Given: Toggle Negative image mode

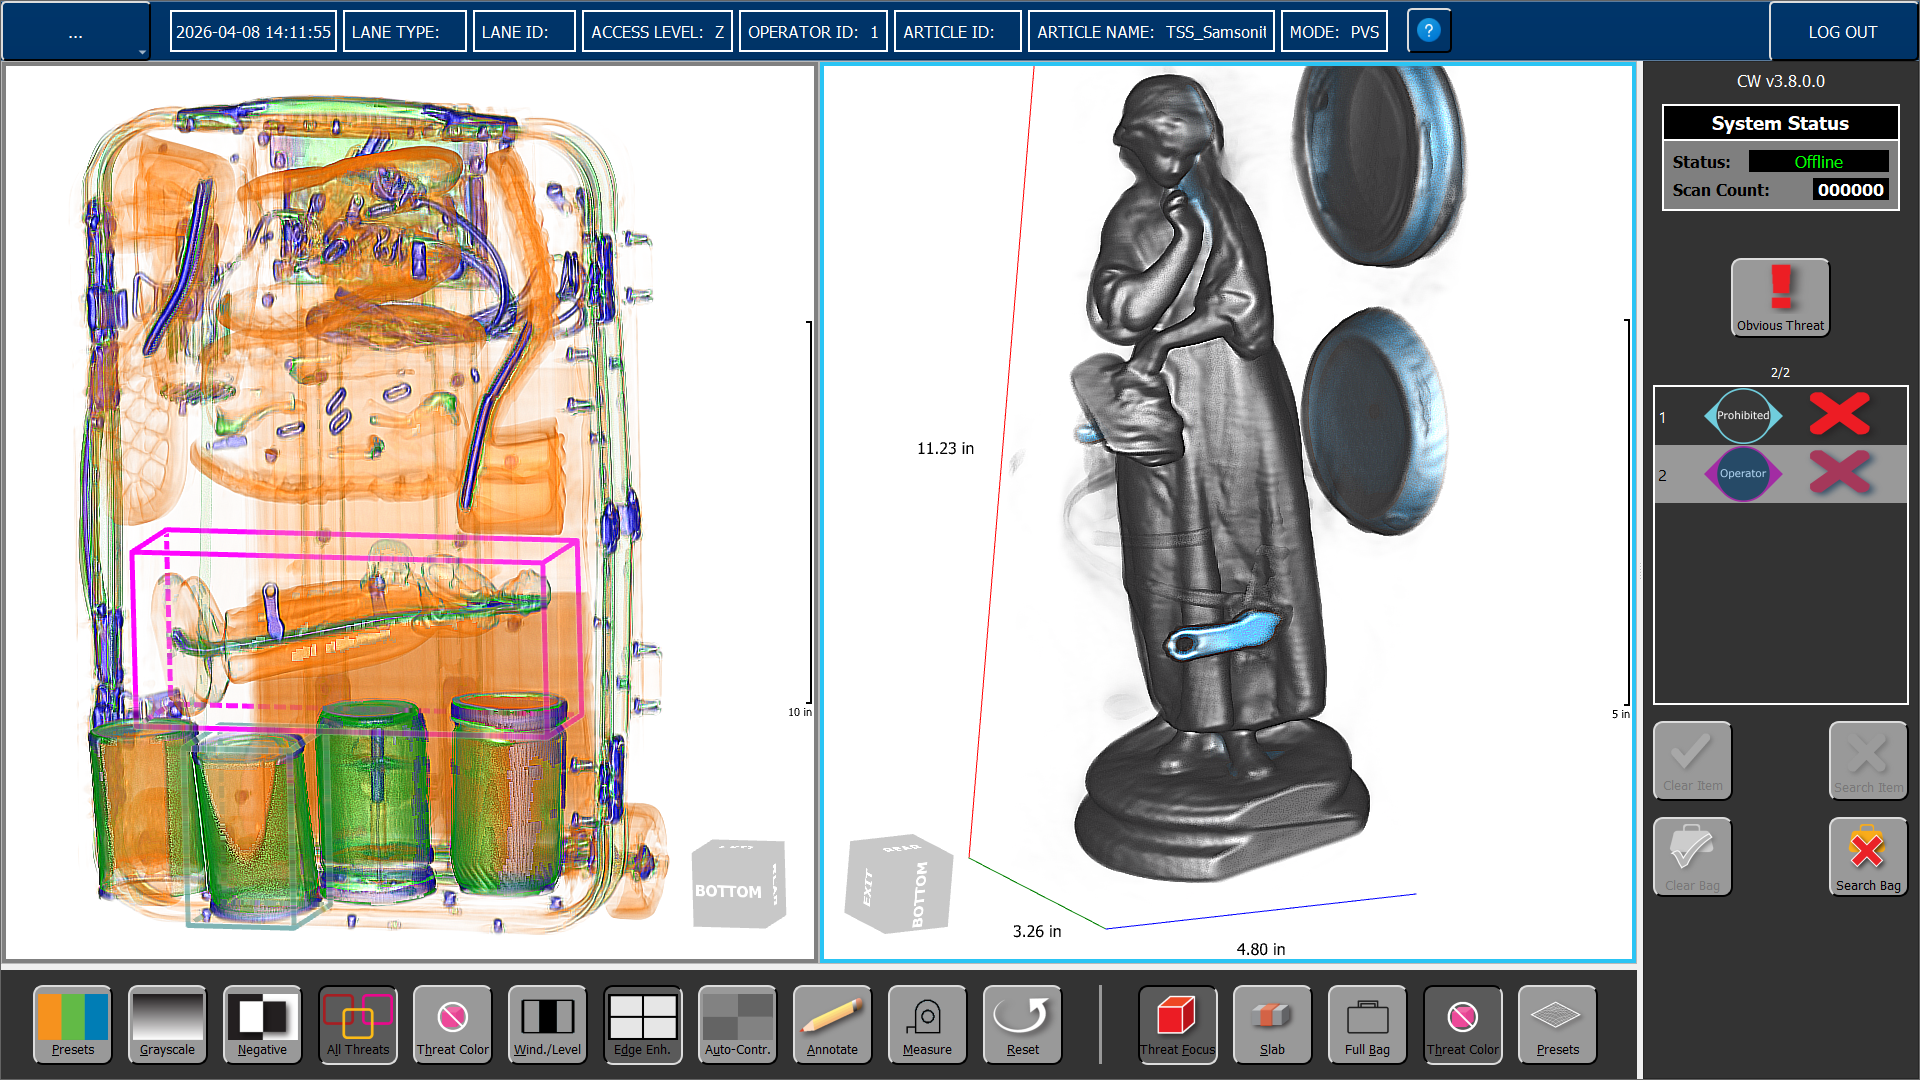Looking at the screenshot, I should click(x=262, y=1023).
